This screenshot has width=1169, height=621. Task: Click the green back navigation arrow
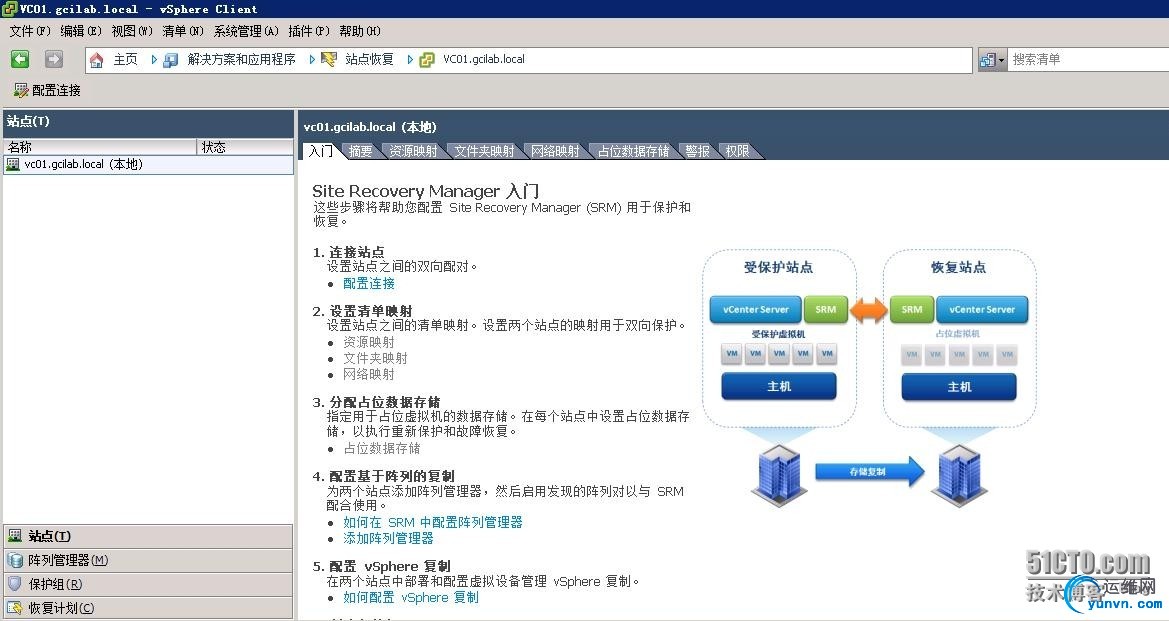click(20, 60)
